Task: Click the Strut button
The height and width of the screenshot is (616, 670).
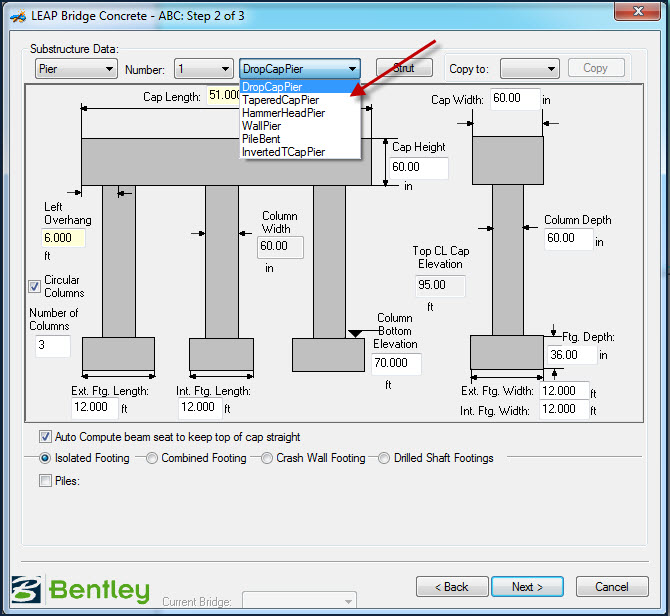Action: [x=404, y=68]
